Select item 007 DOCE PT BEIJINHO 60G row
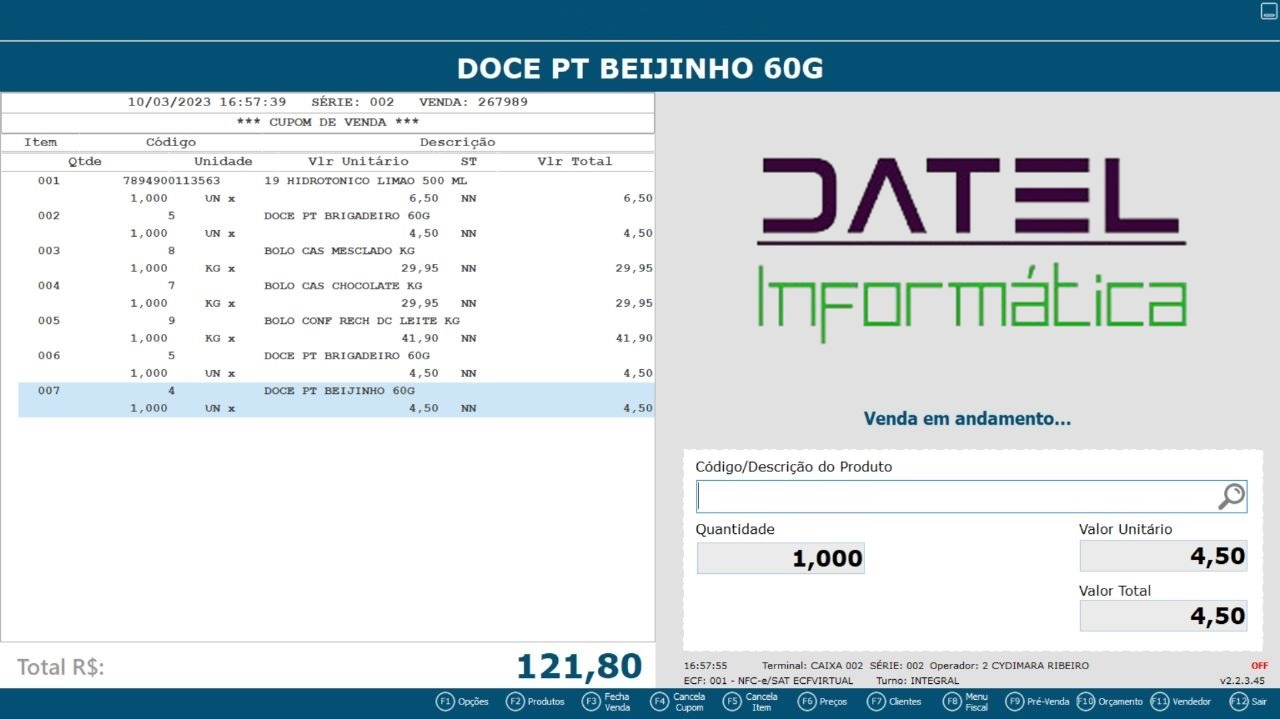Viewport: 1280px width, 719px height. coord(336,399)
